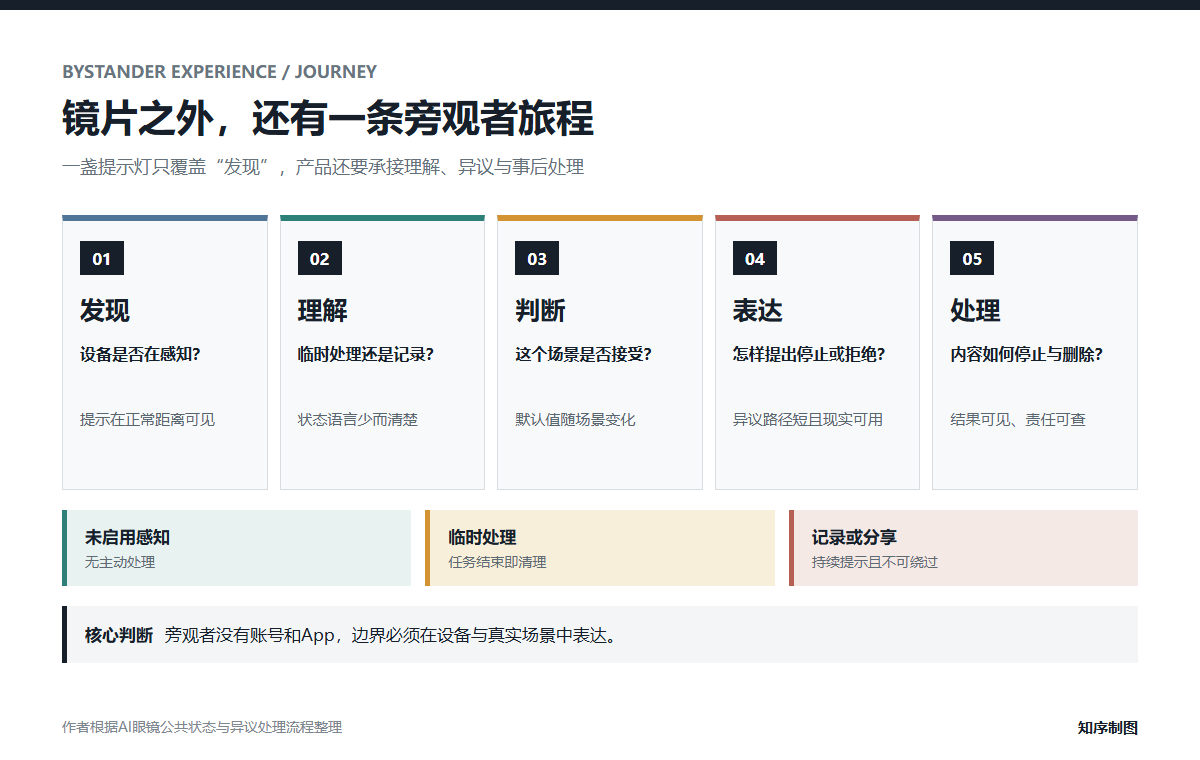Click the question '设备是否在感知?'

140,354
